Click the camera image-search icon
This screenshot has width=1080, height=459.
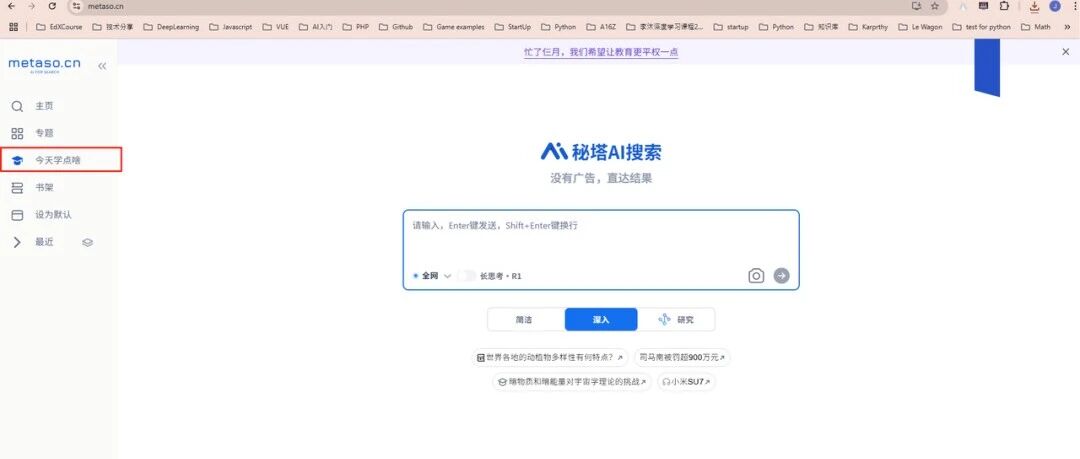tap(756, 276)
